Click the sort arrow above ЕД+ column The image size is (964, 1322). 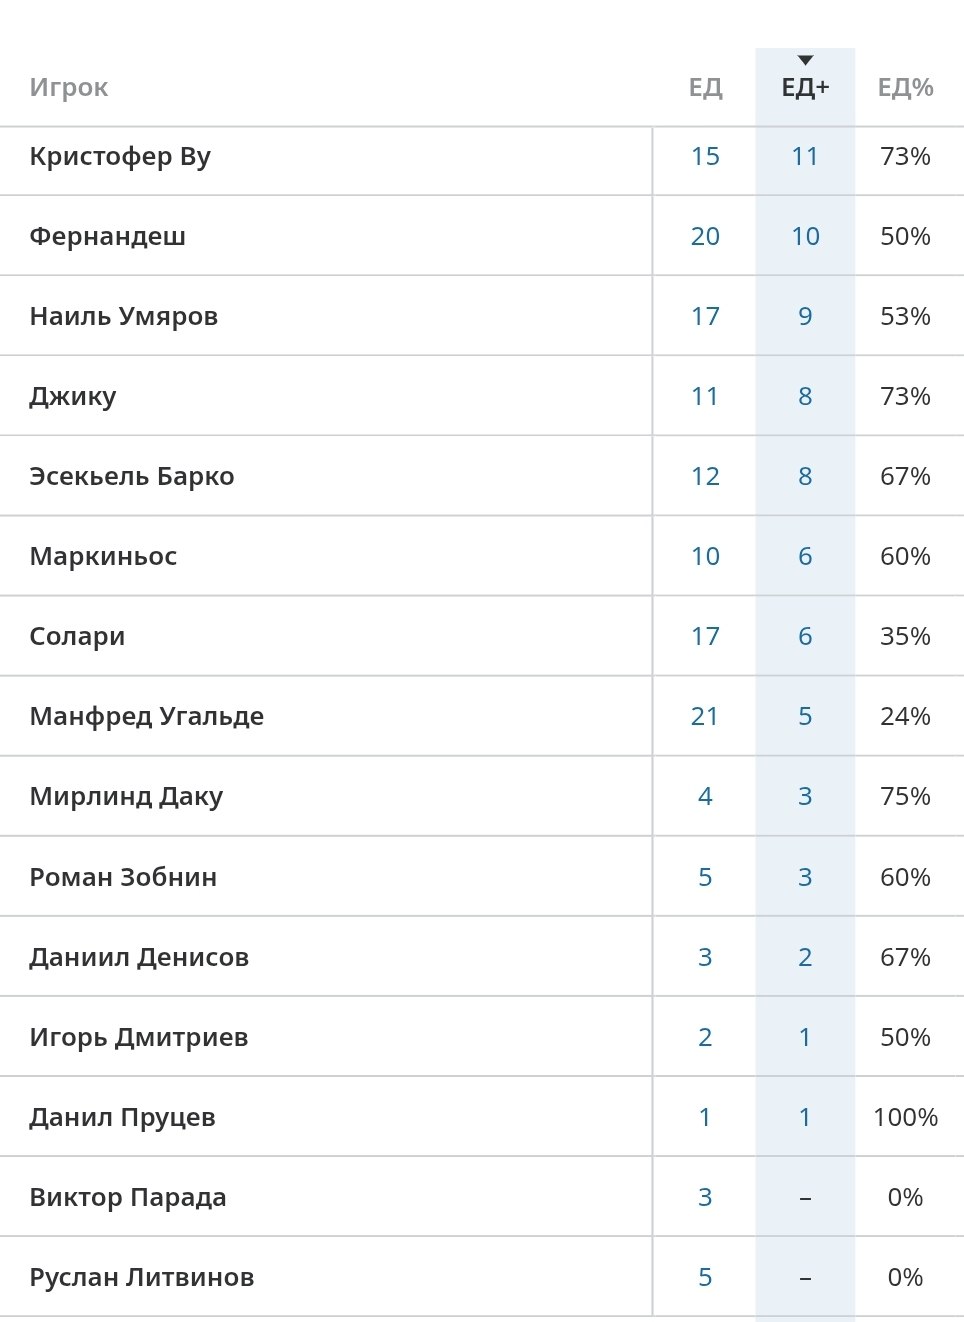[x=805, y=61]
